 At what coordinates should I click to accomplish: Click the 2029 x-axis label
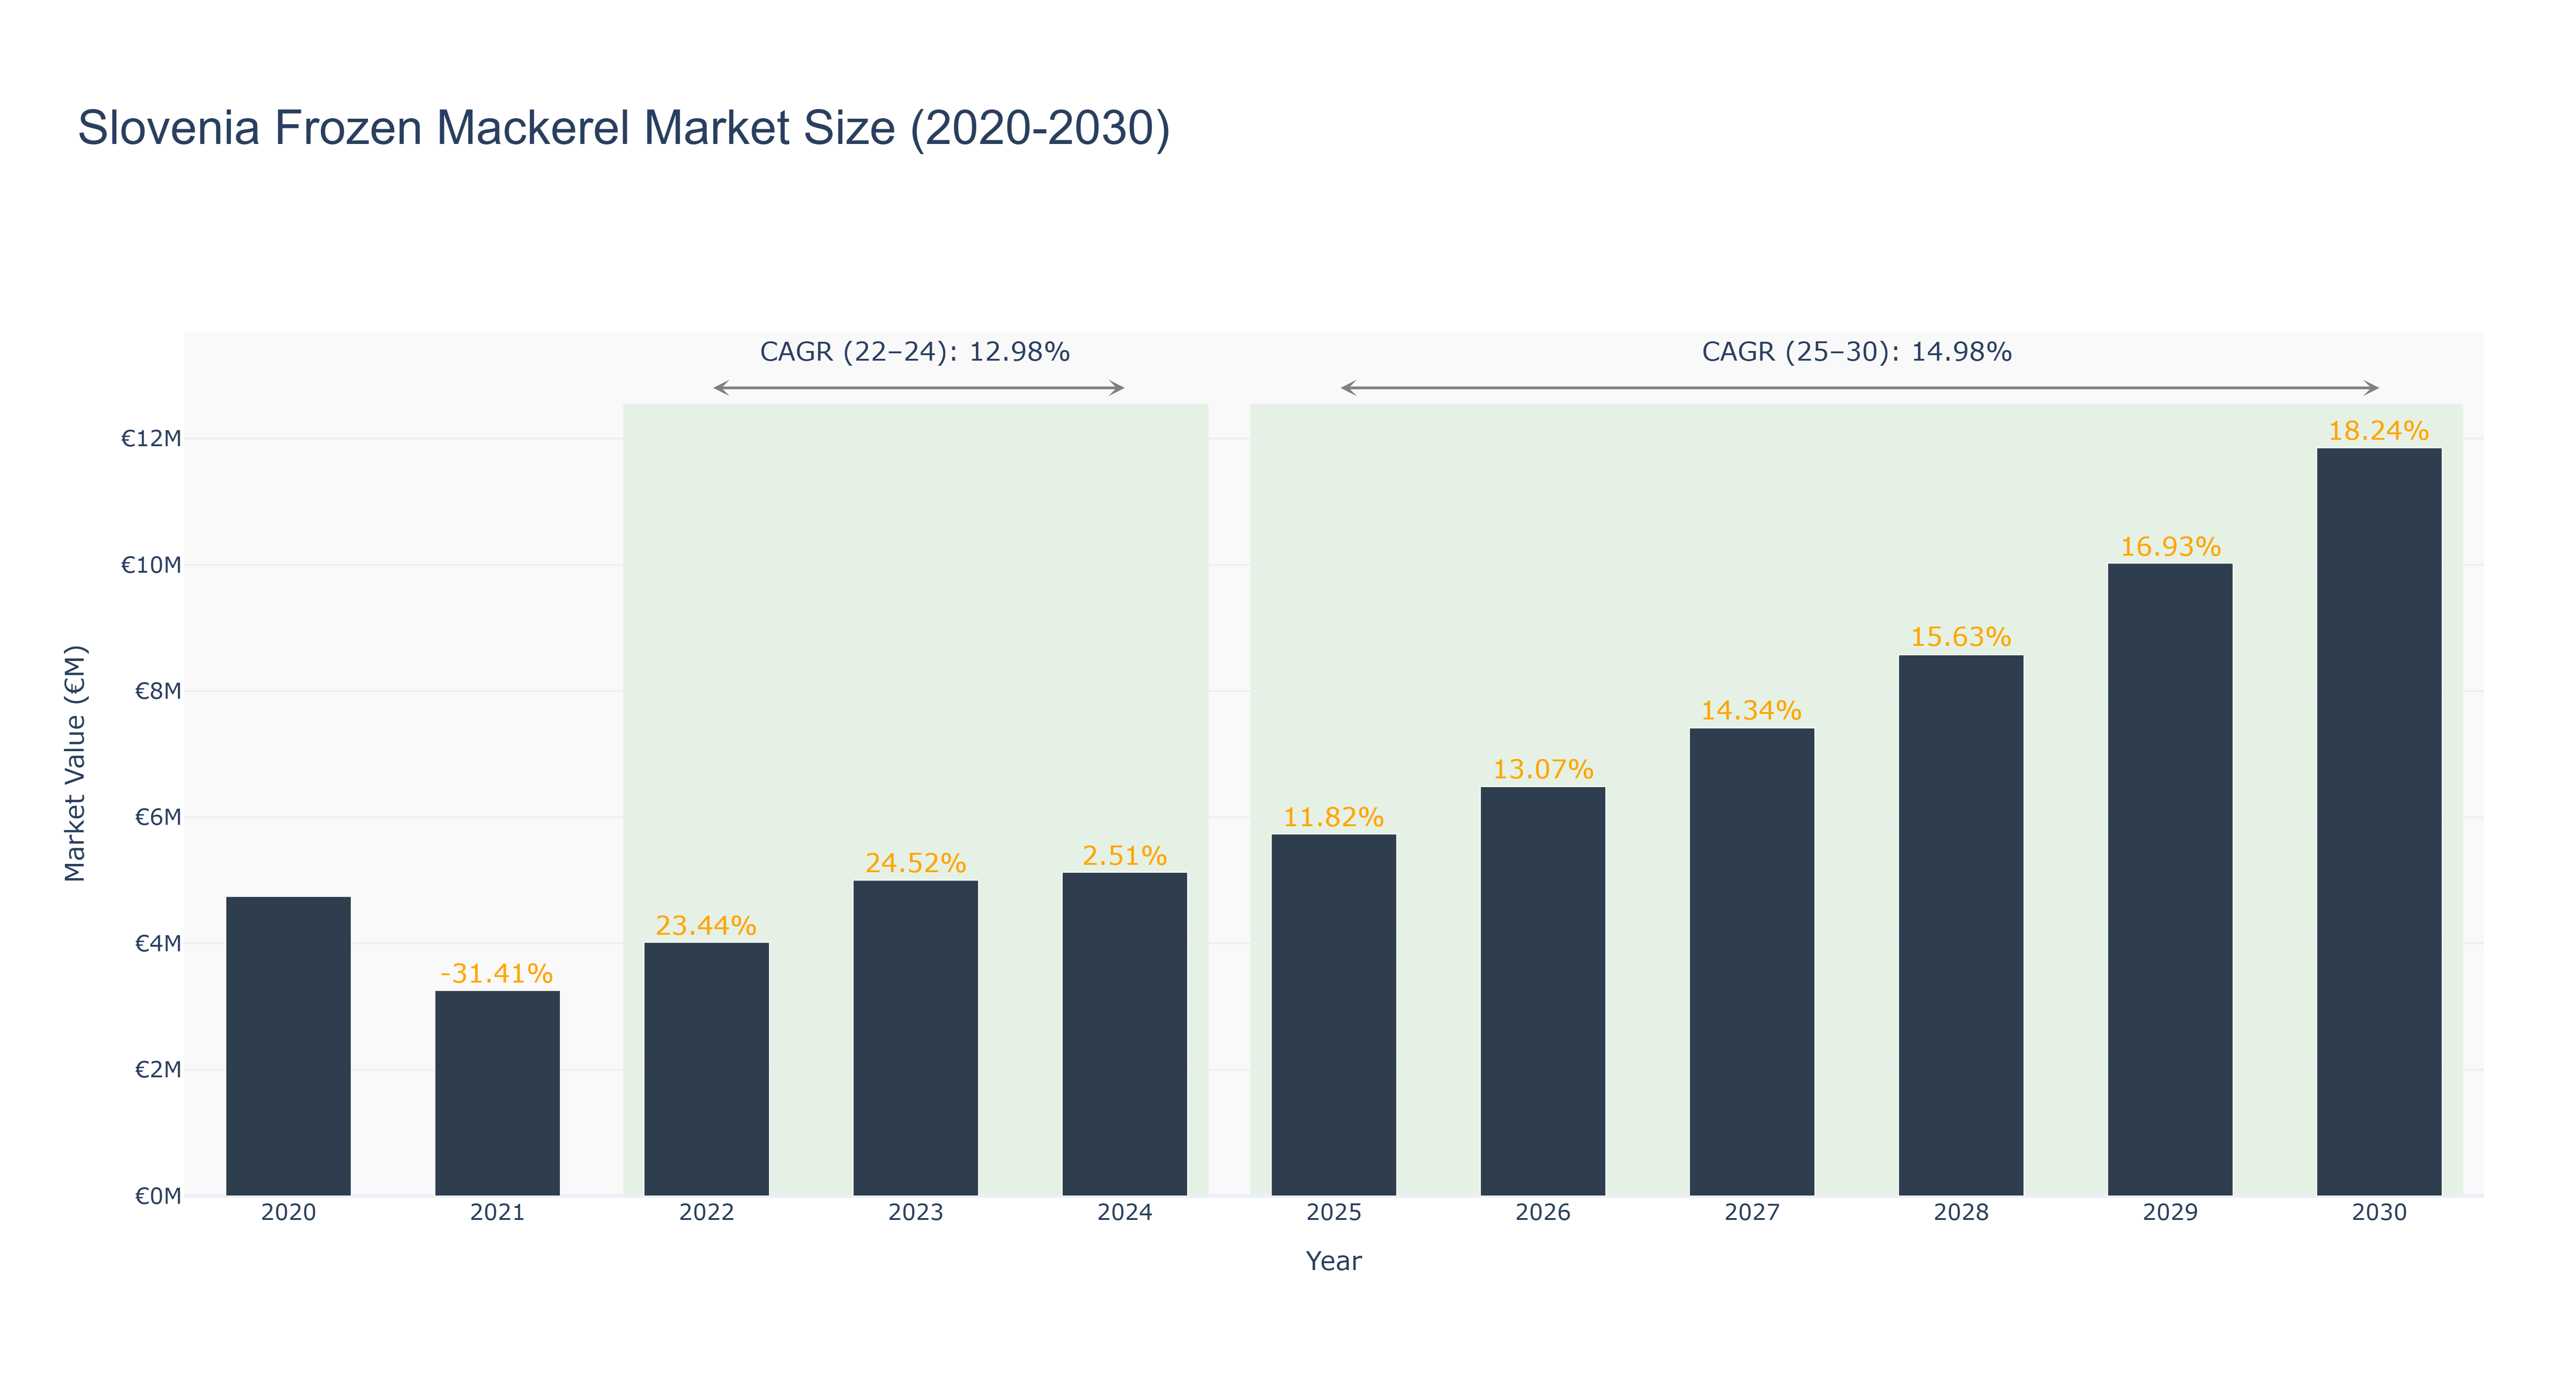click(x=2170, y=1212)
